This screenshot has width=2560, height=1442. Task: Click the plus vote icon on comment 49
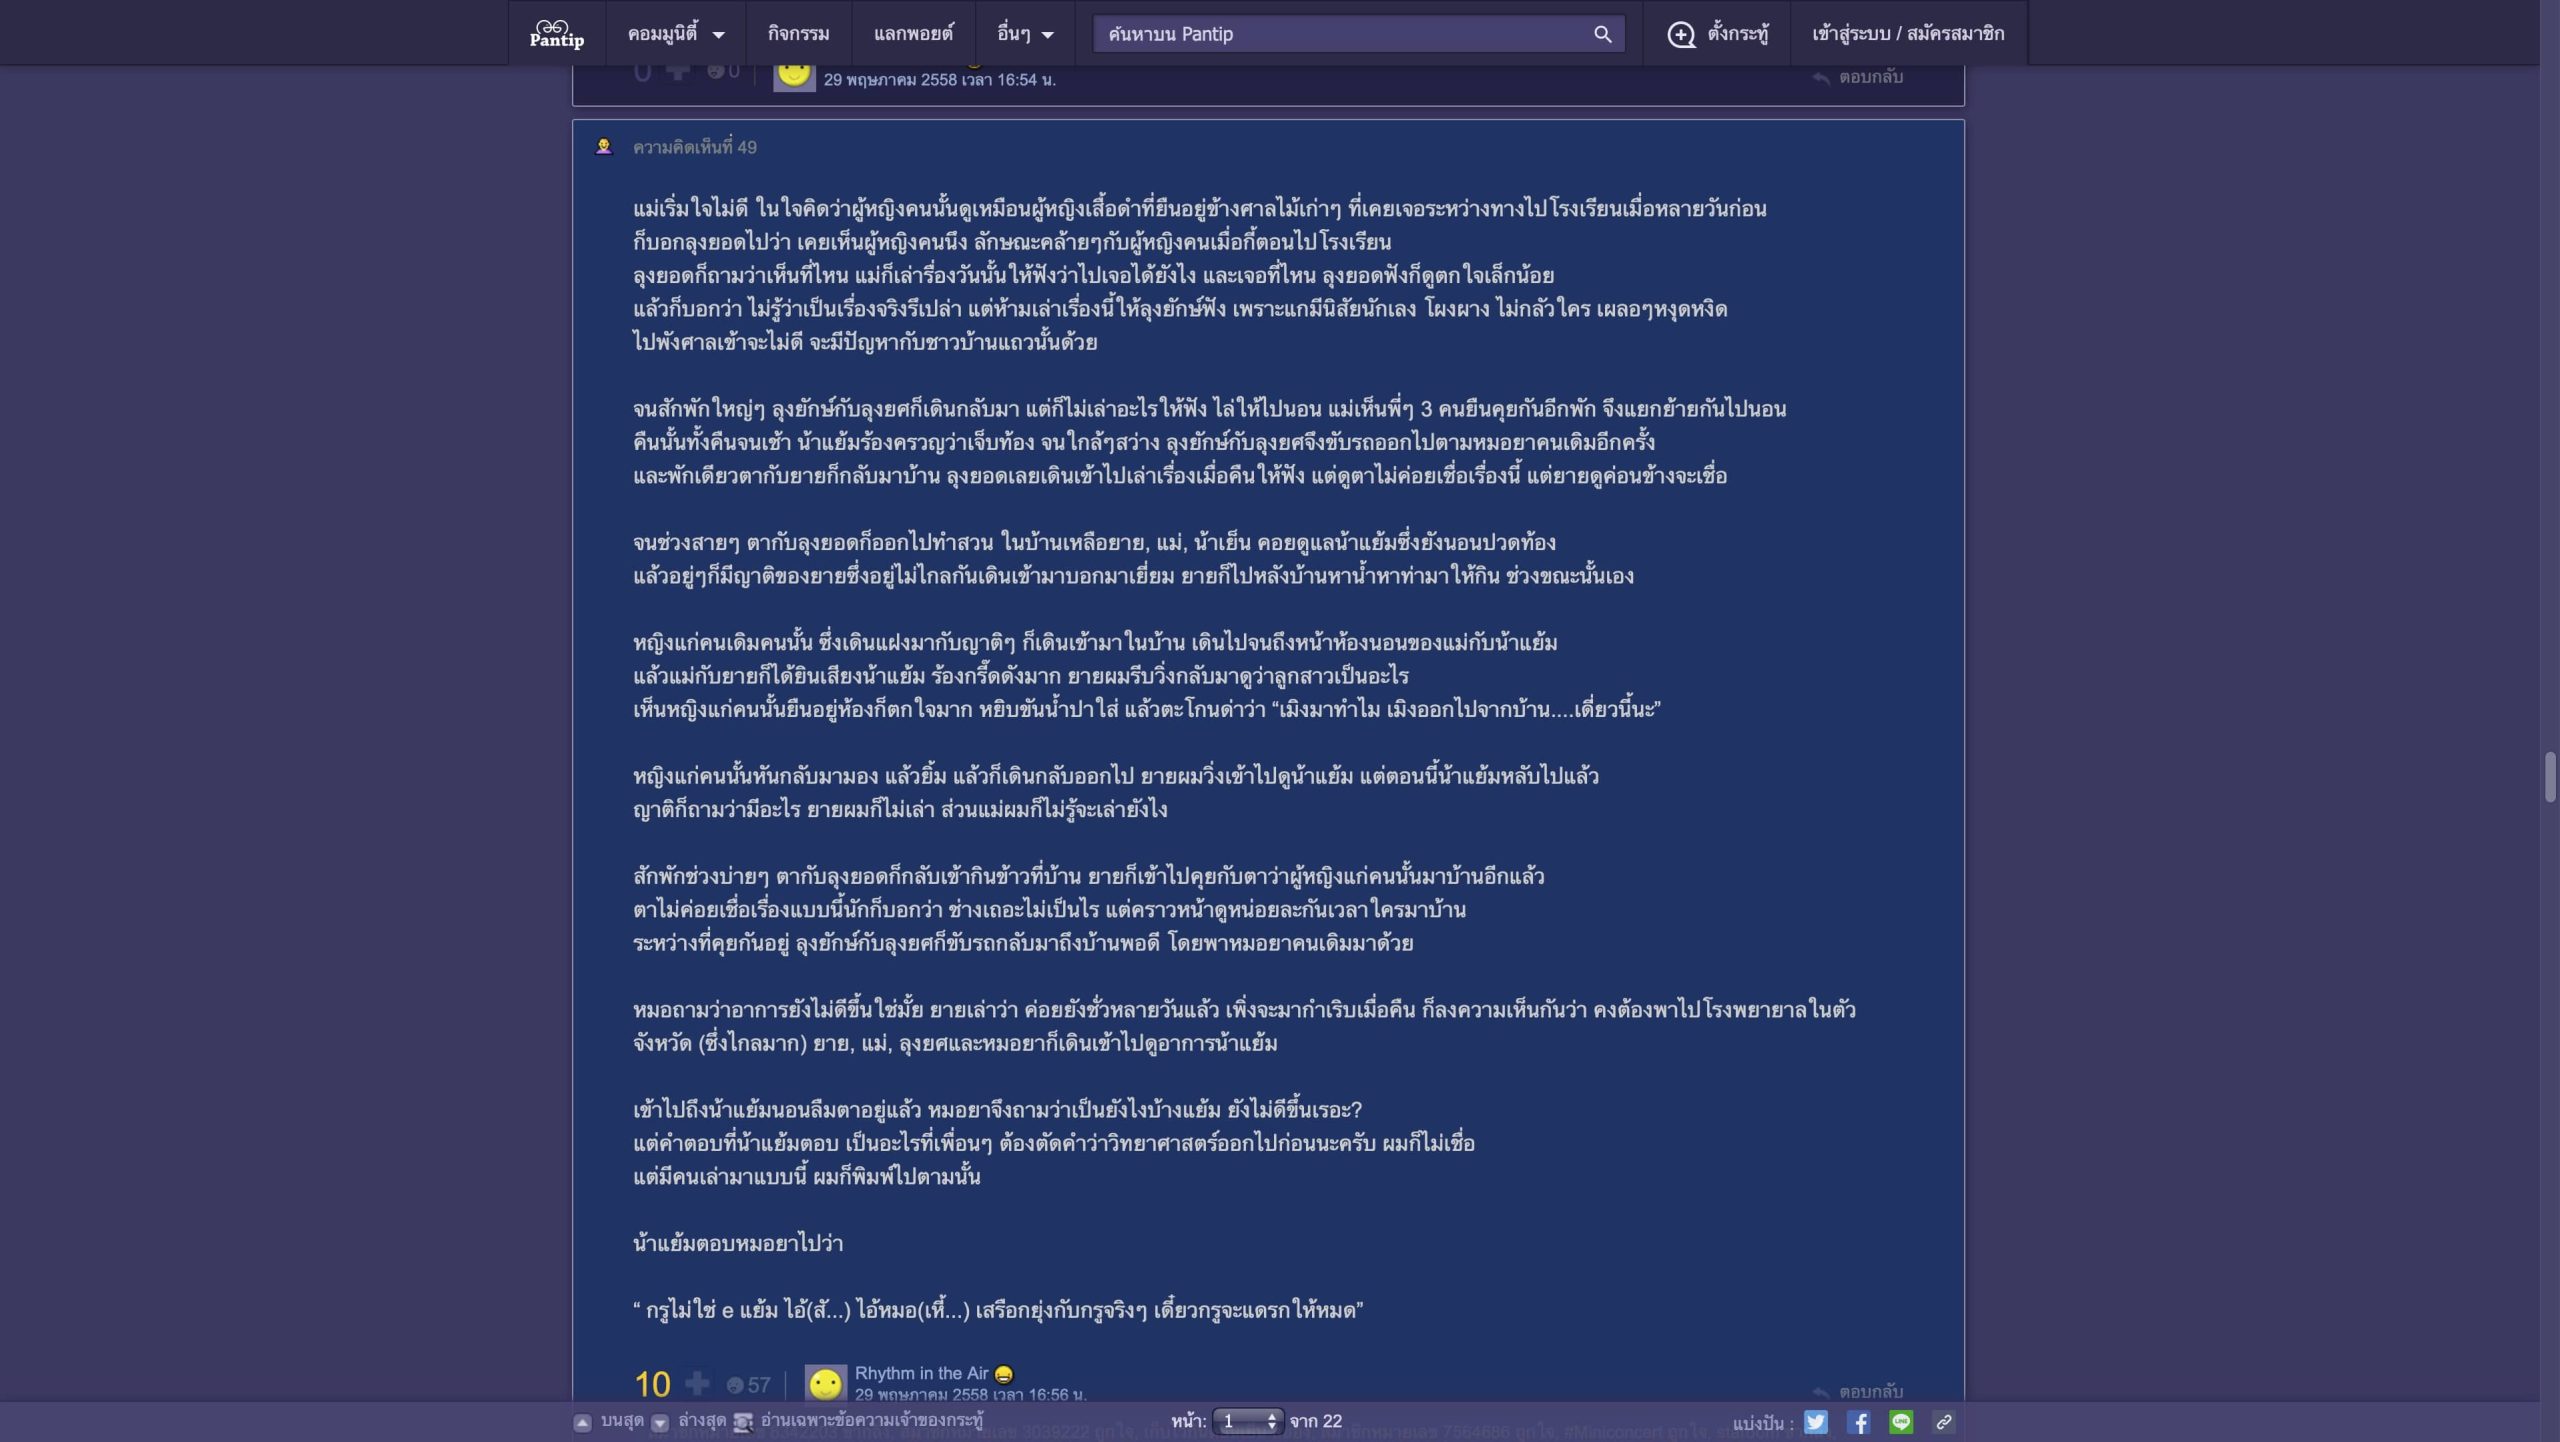pyautogui.click(x=697, y=1383)
